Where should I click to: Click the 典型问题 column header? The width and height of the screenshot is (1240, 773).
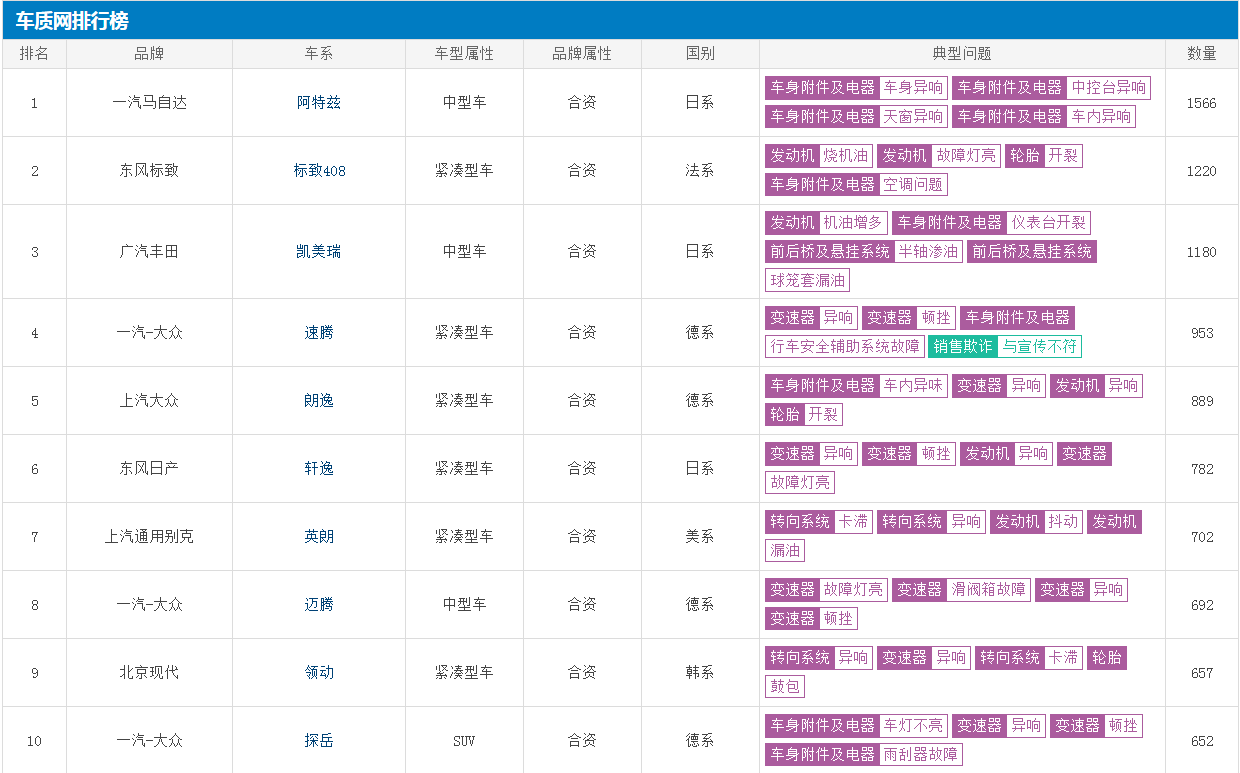pos(962,54)
